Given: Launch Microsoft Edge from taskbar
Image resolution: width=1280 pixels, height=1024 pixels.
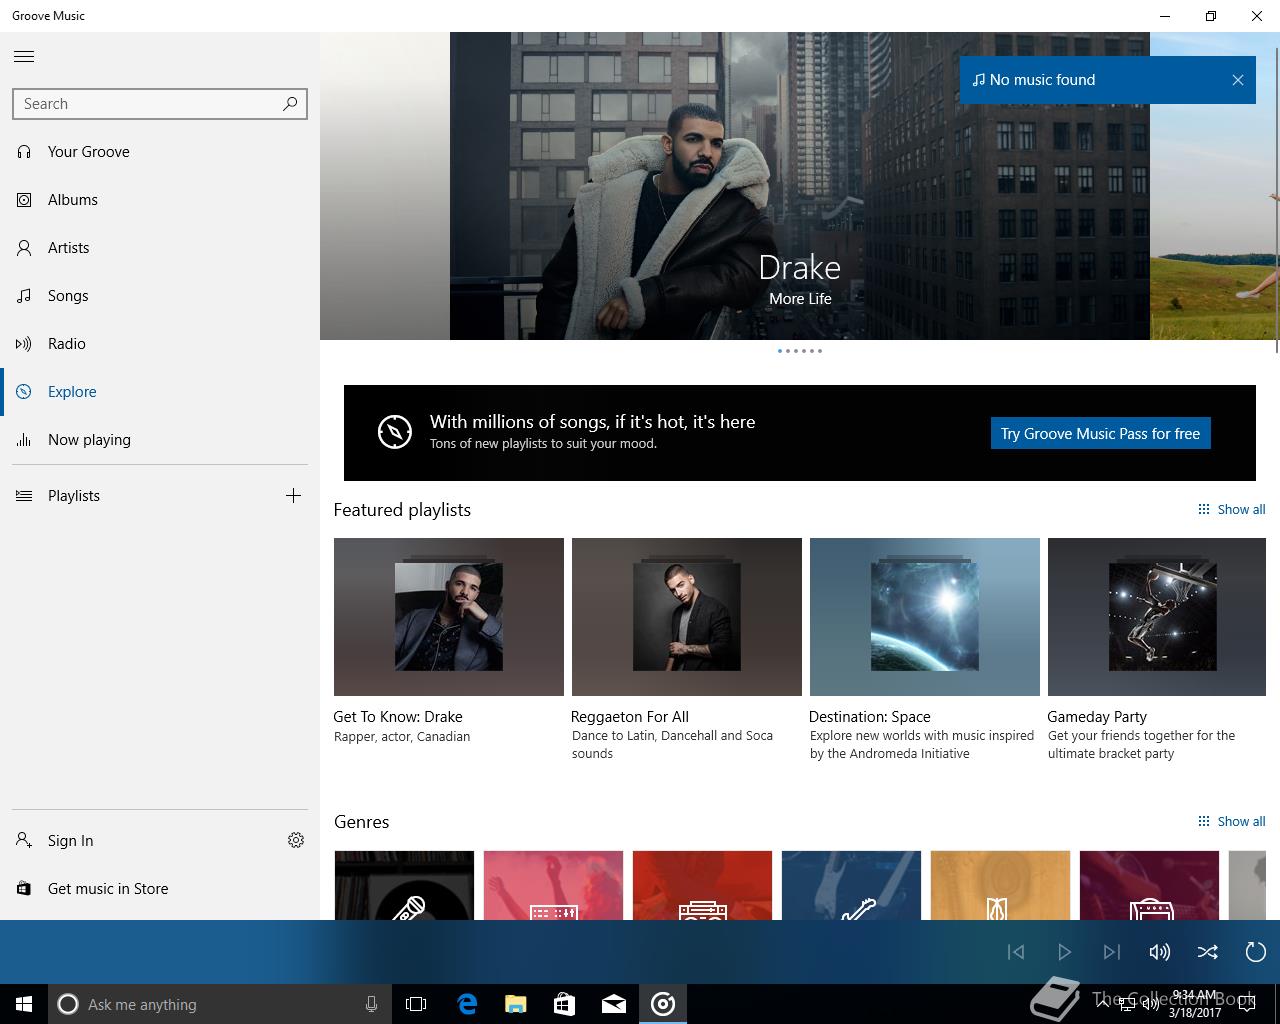Looking at the screenshot, I should 467,1004.
